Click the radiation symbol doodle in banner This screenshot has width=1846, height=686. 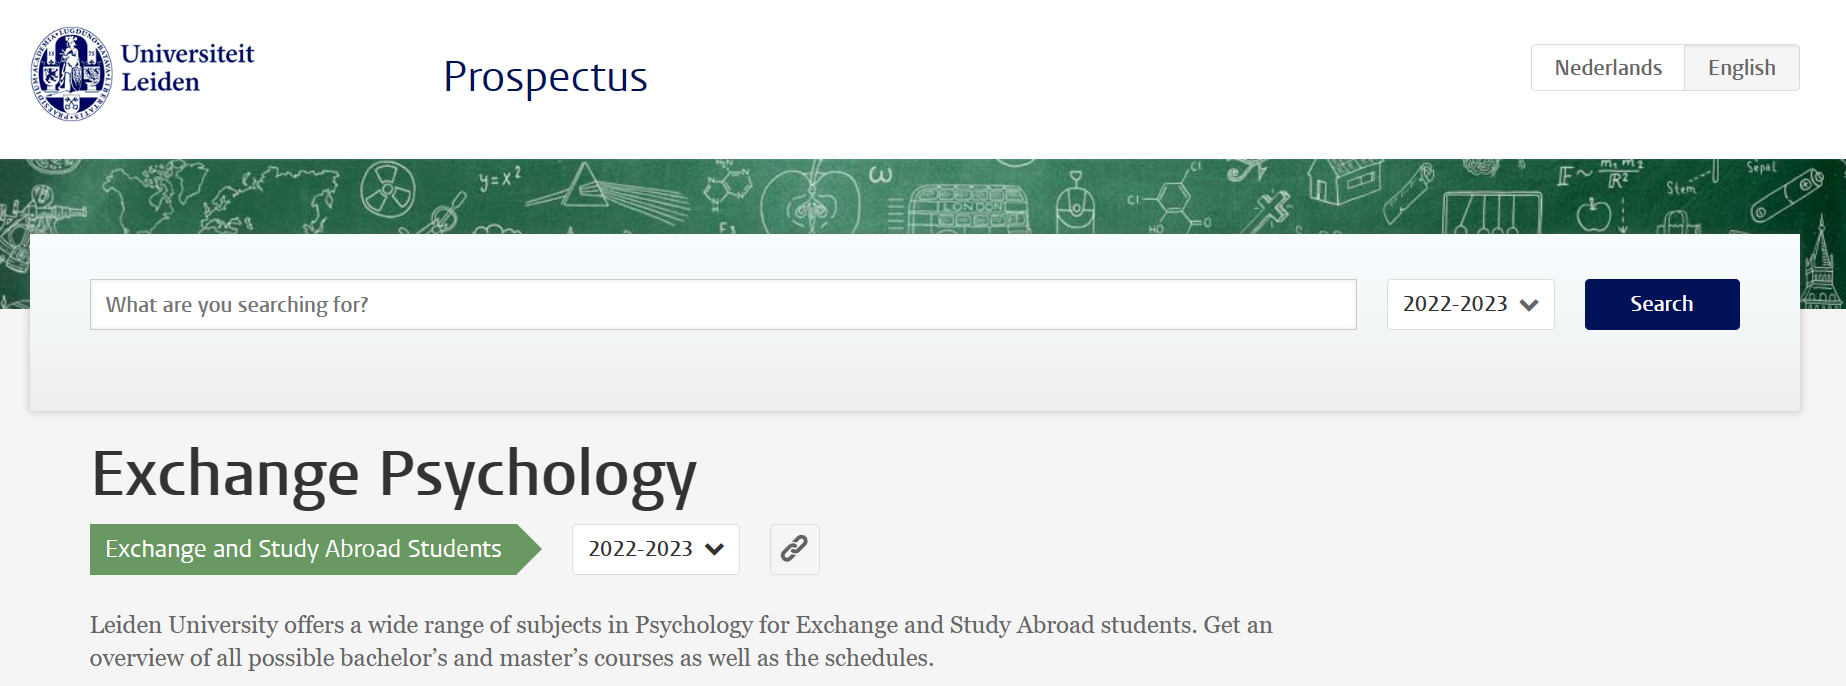click(387, 189)
